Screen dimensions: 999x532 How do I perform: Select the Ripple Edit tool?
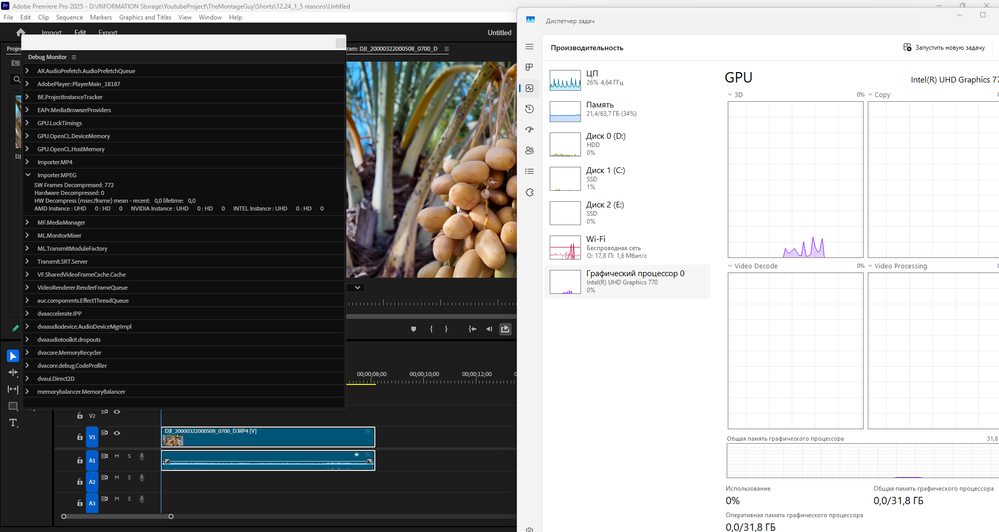(x=14, y=390)
